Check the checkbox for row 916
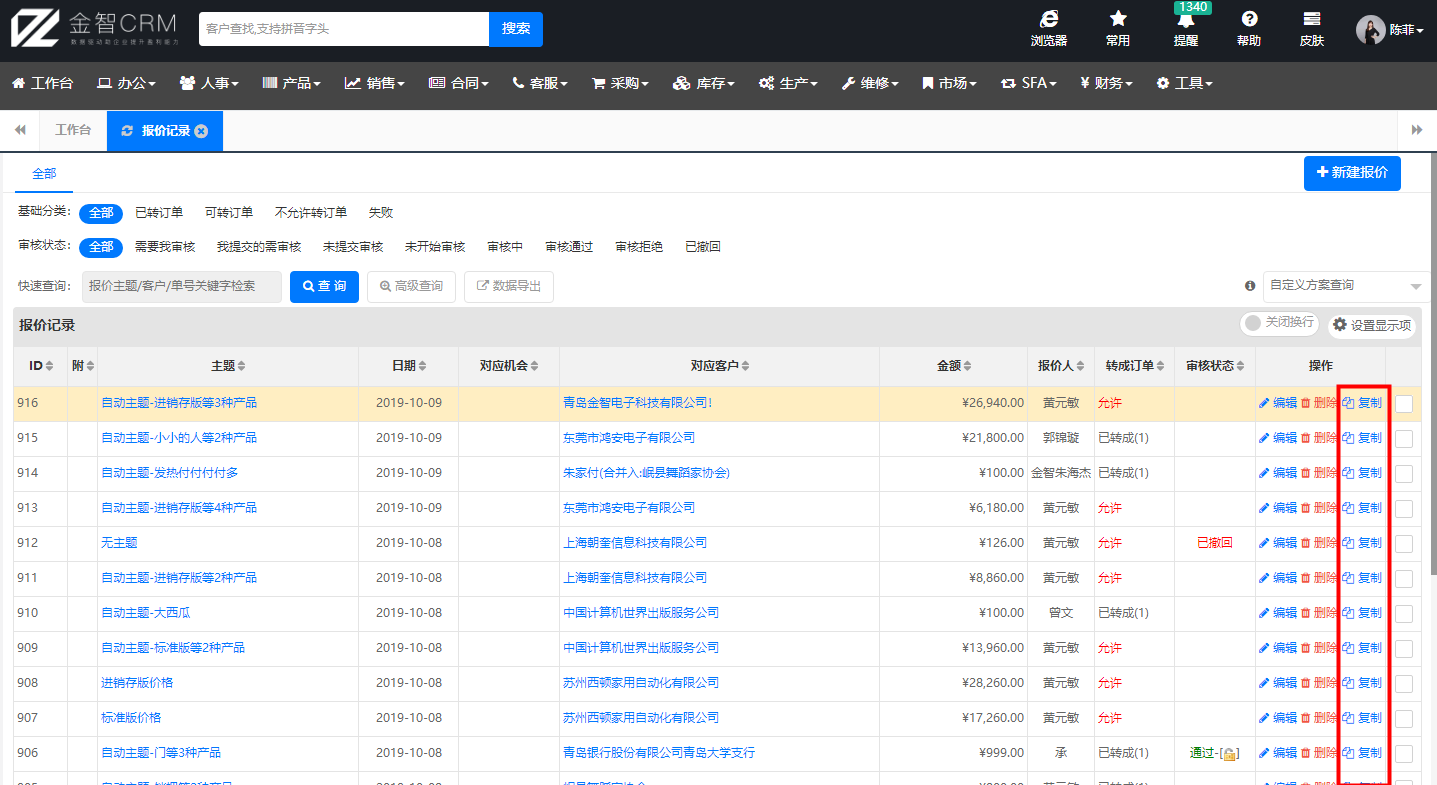The height and width of the screenshot is (785, 1437). 1404,404
